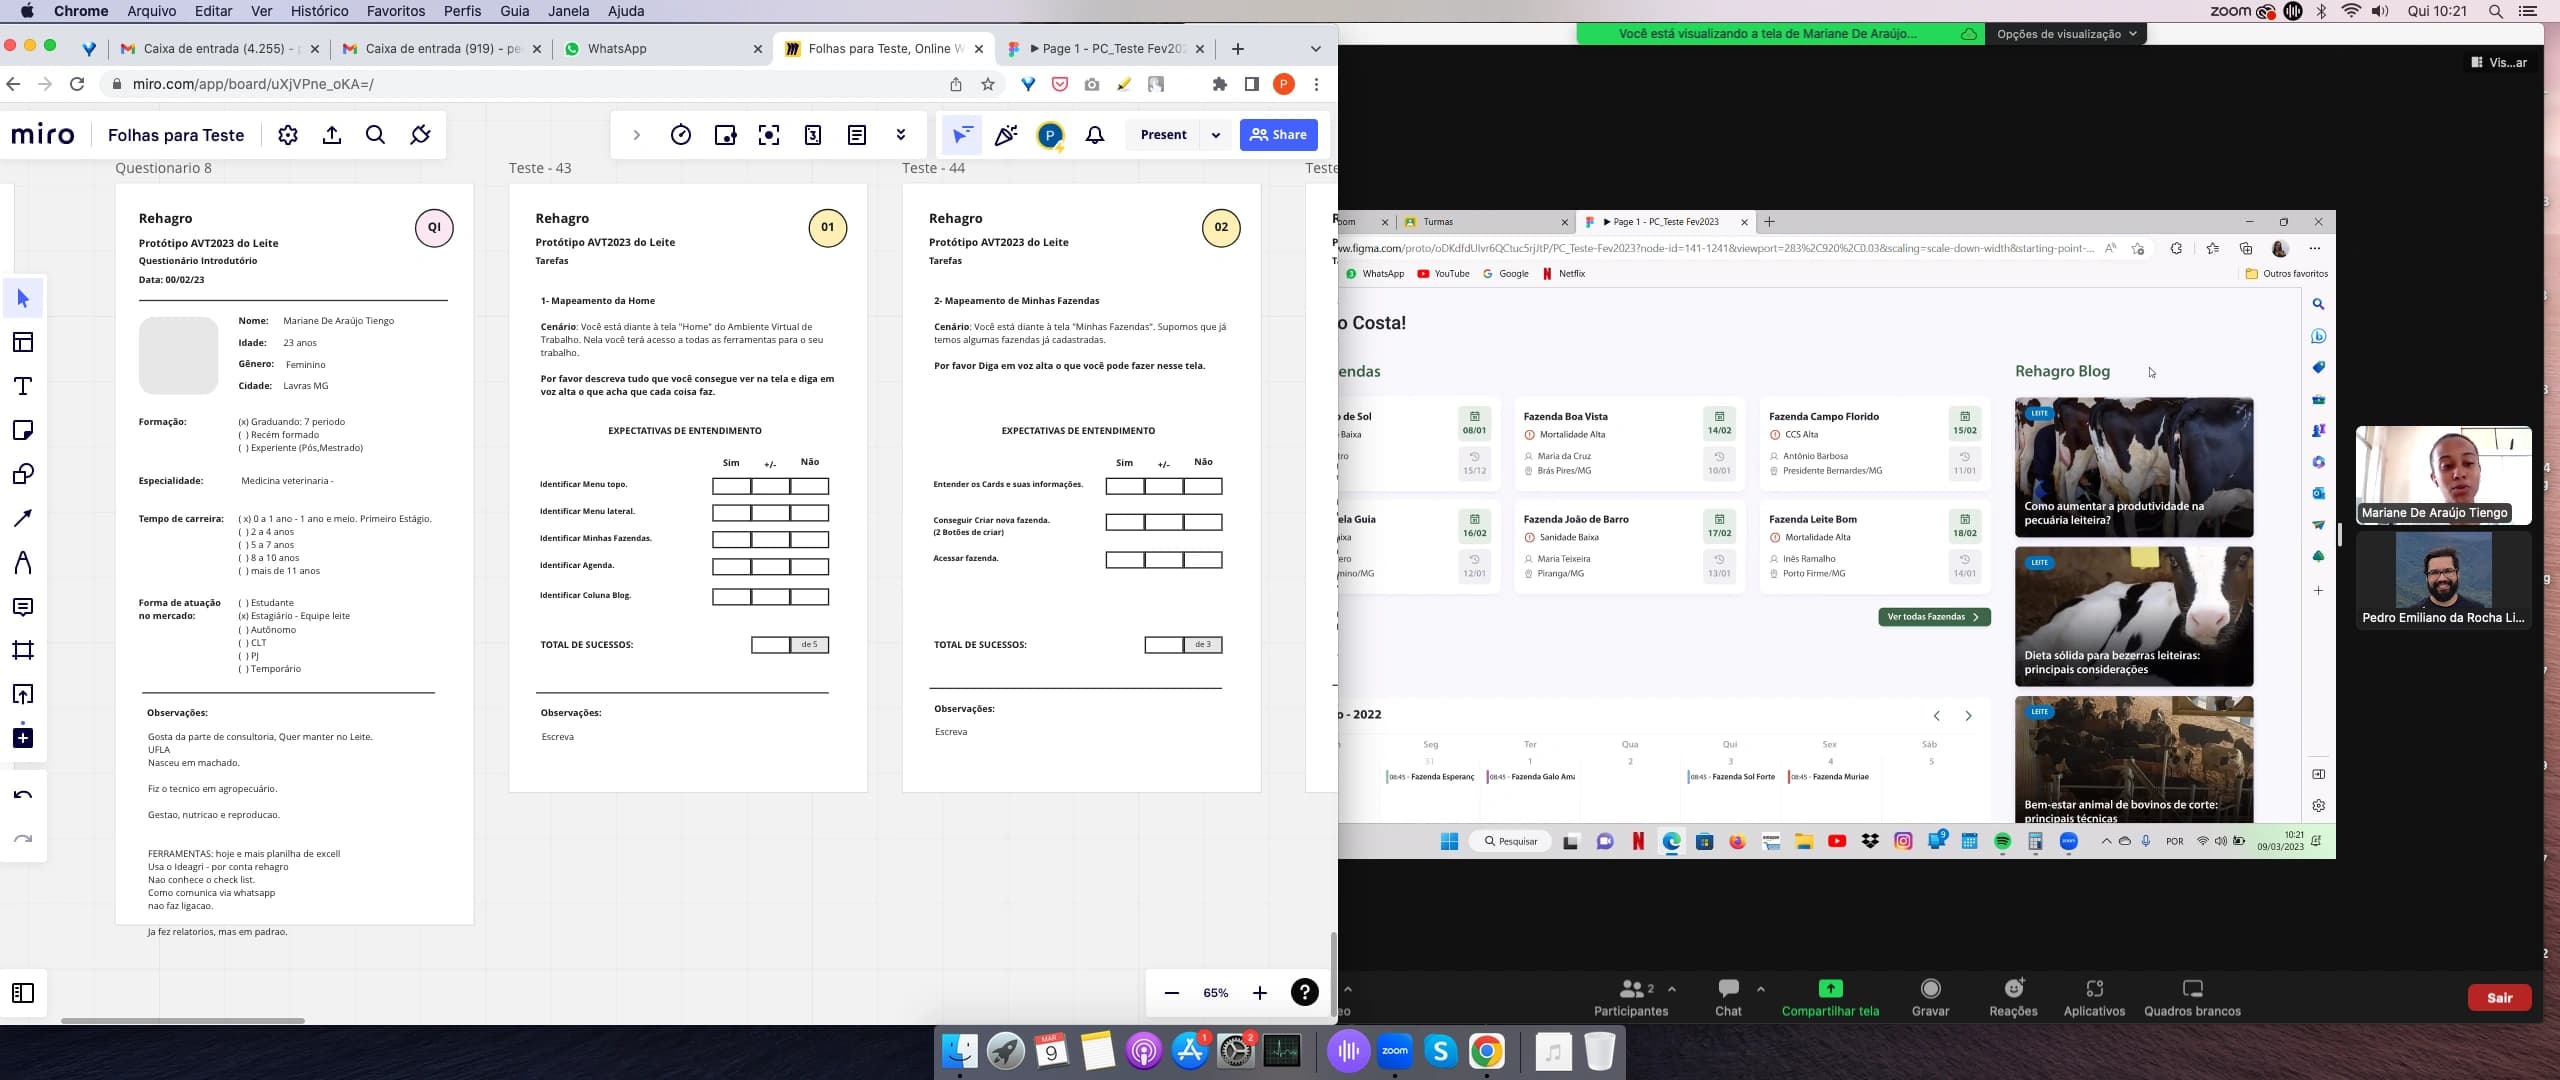The height and width of the screenshot is (1080, 2560).
Task: Click the export board icon
Action: coord(332,135)
